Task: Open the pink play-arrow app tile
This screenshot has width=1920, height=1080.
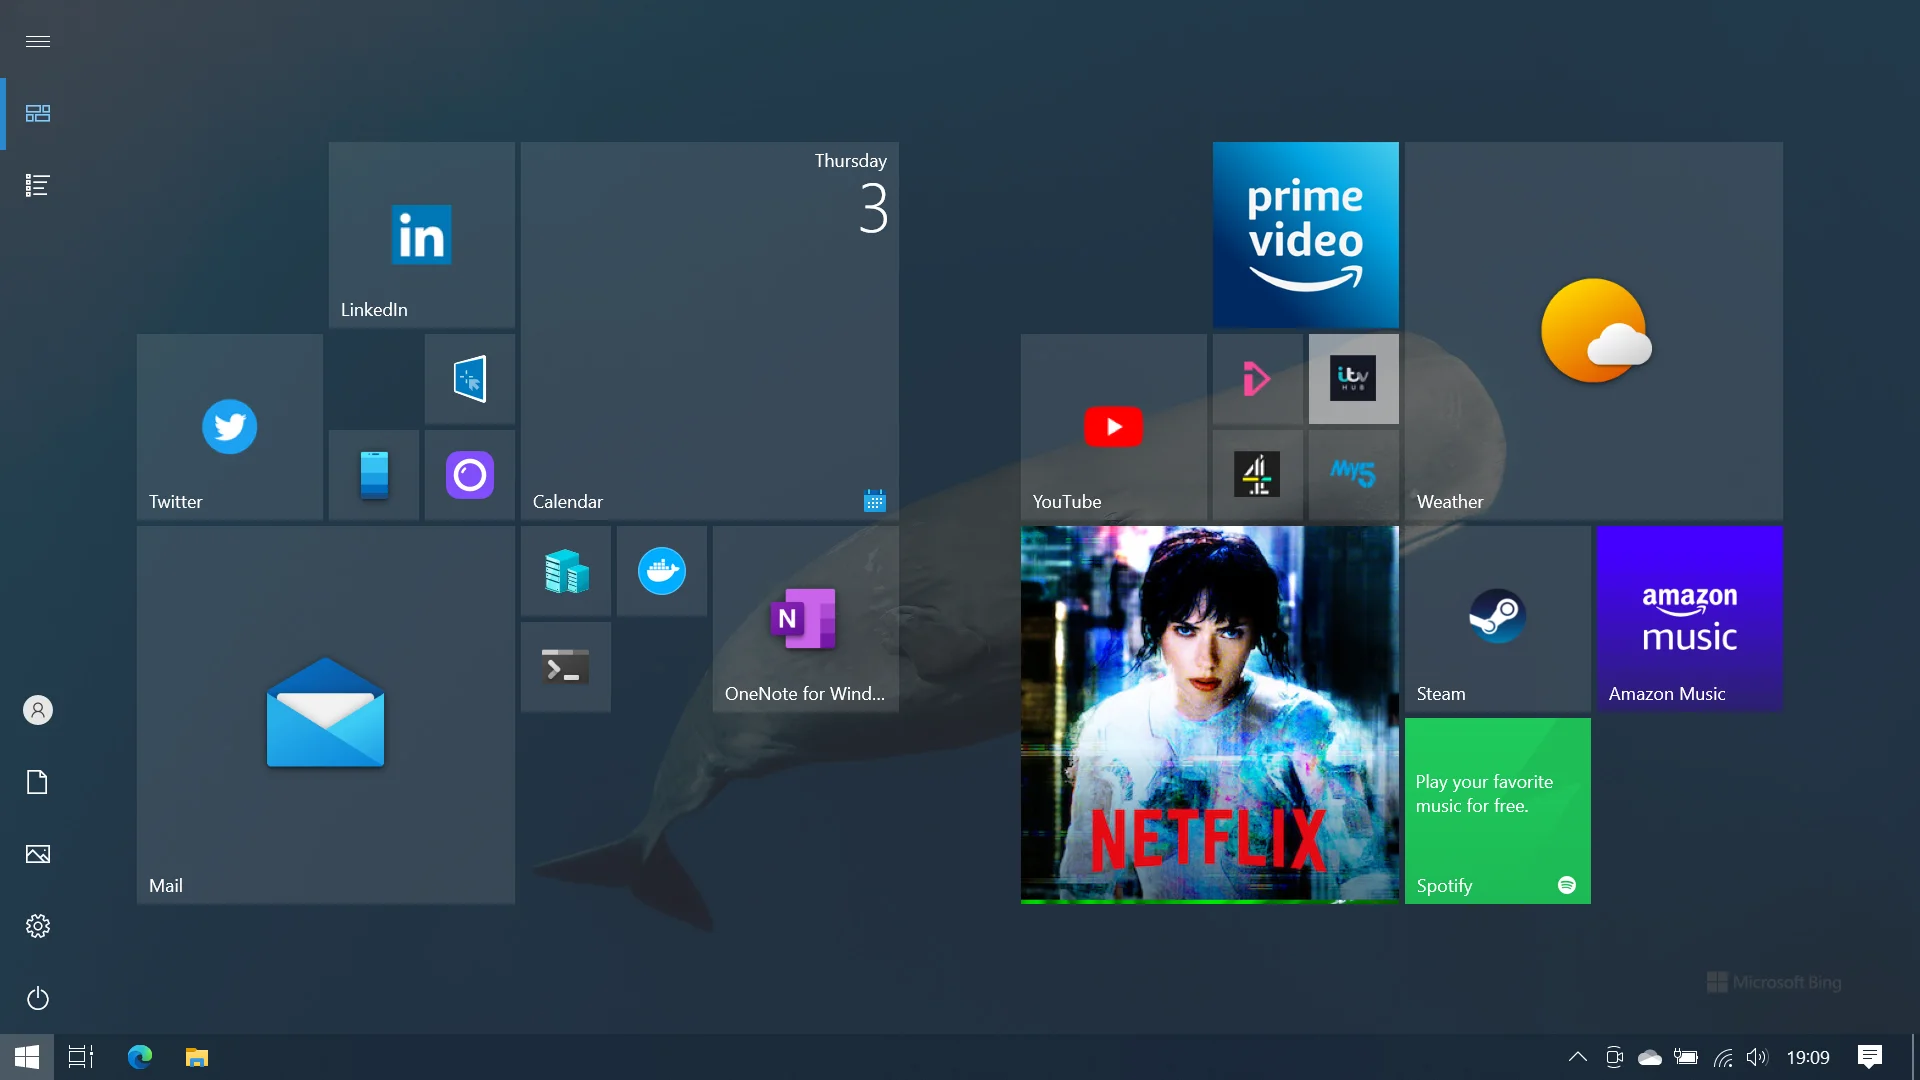Action: (1257, 378)
